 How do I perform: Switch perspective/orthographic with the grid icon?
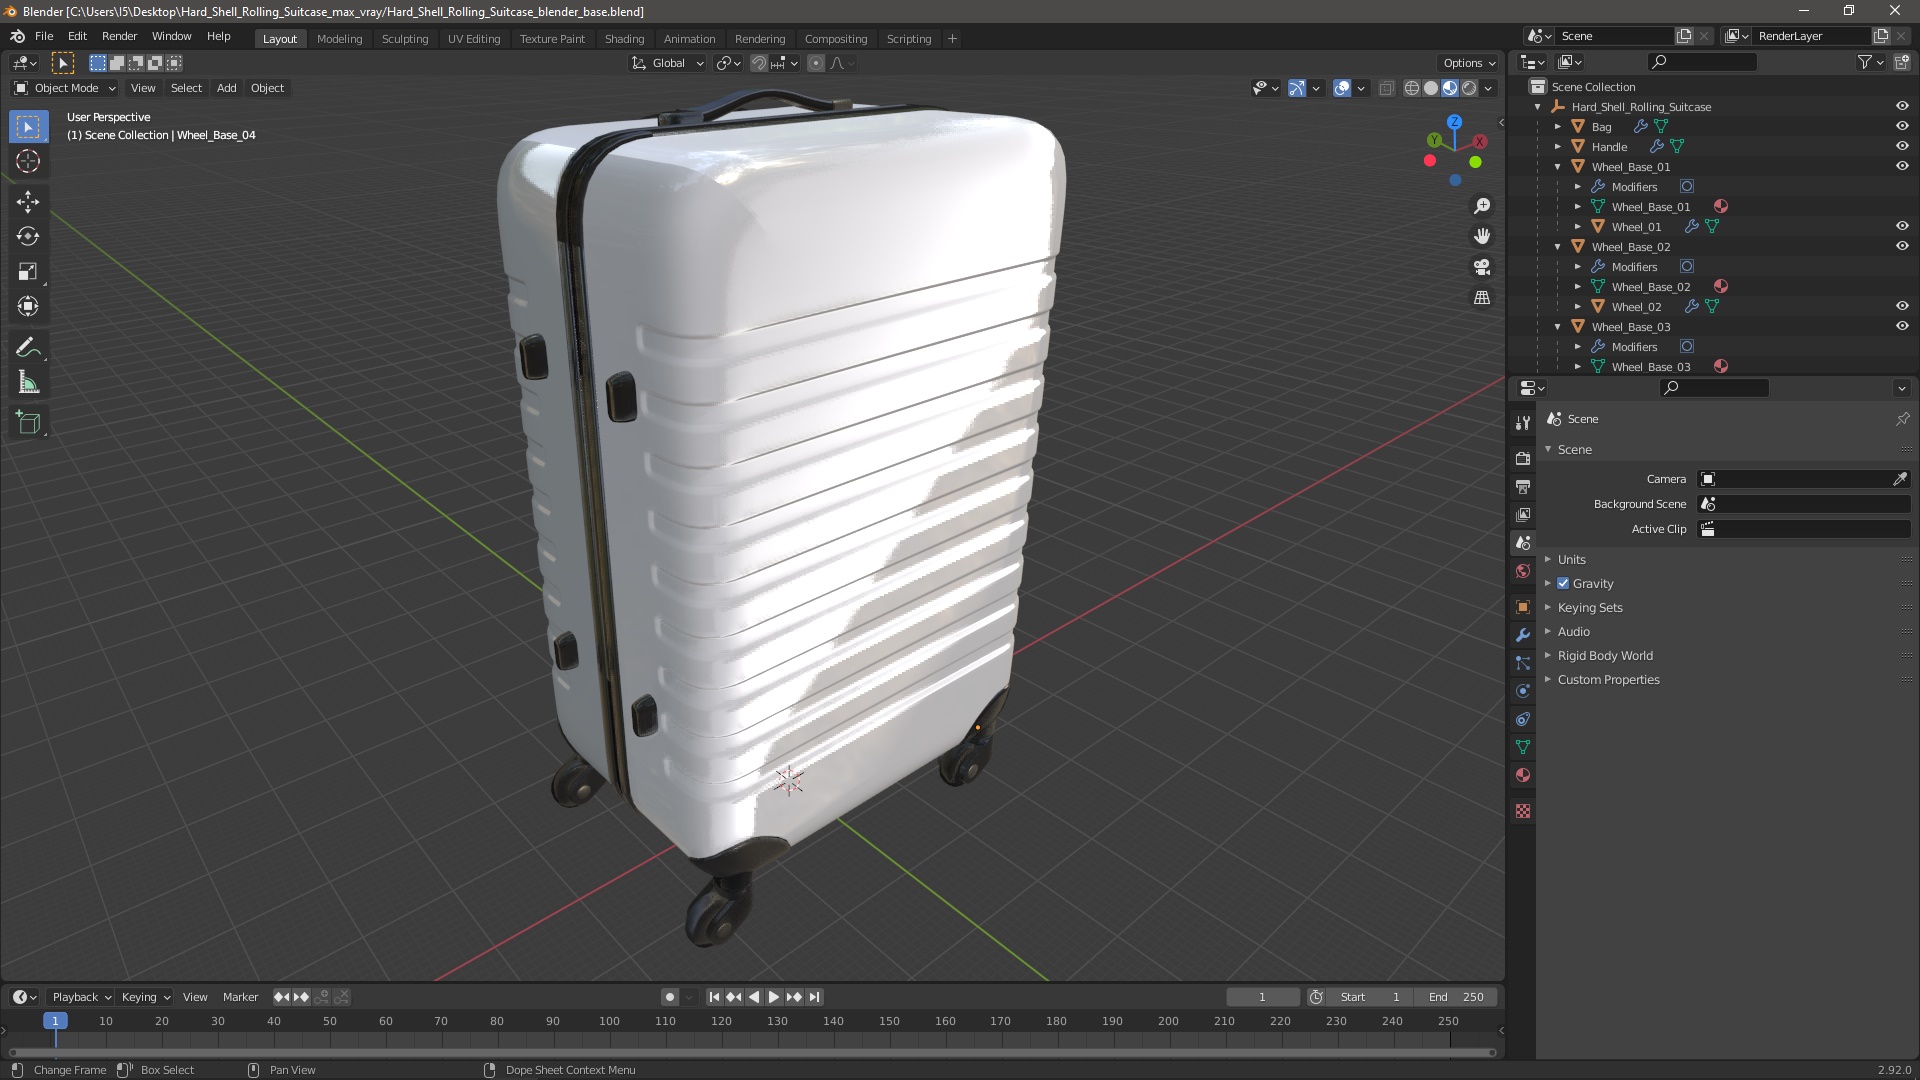click(1482, 298)
